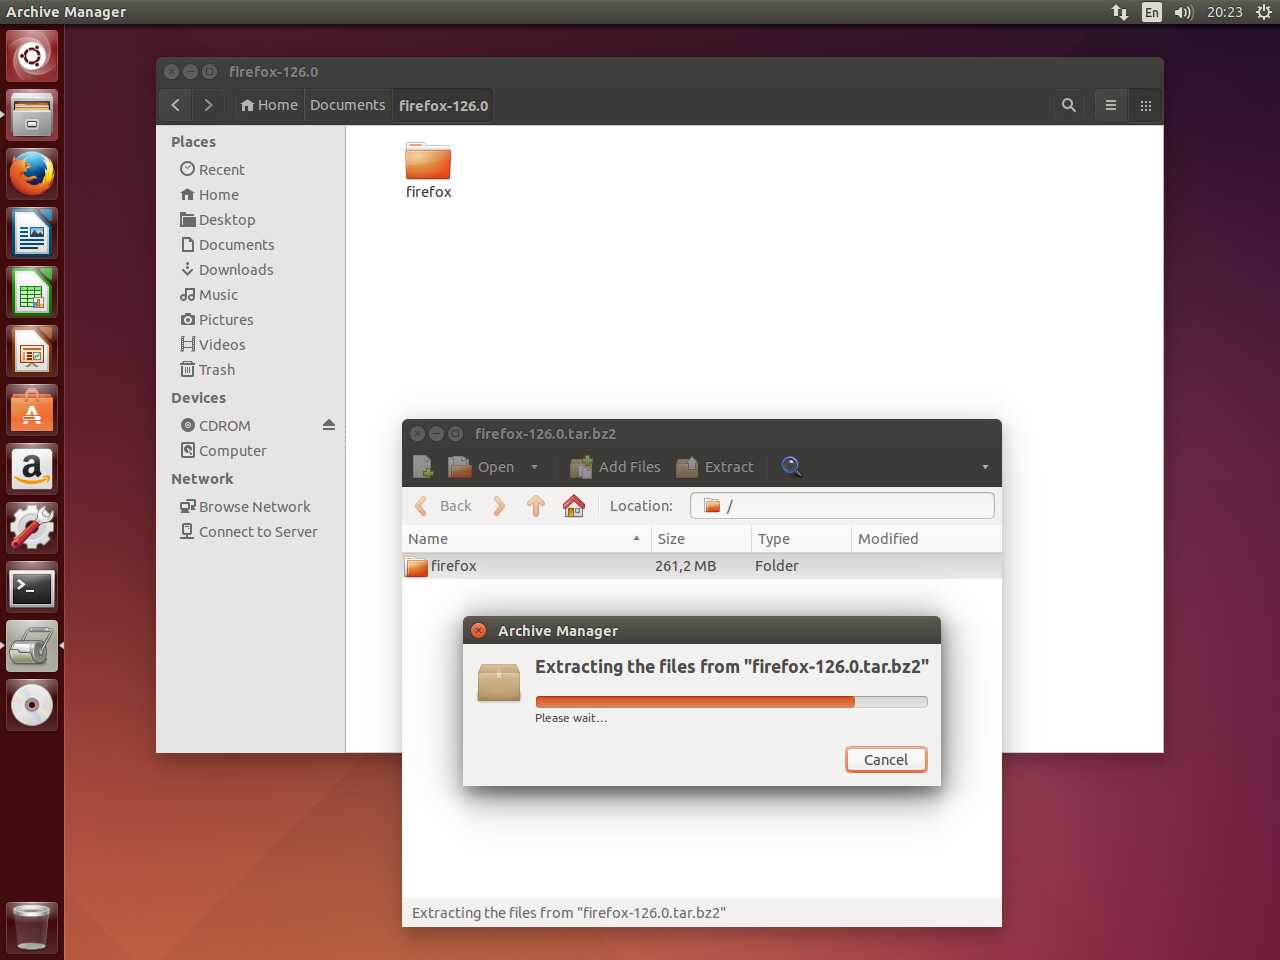Open the CD/DVD disc launcher icon
Screen dimensions: 1280x960
point(32,705)
